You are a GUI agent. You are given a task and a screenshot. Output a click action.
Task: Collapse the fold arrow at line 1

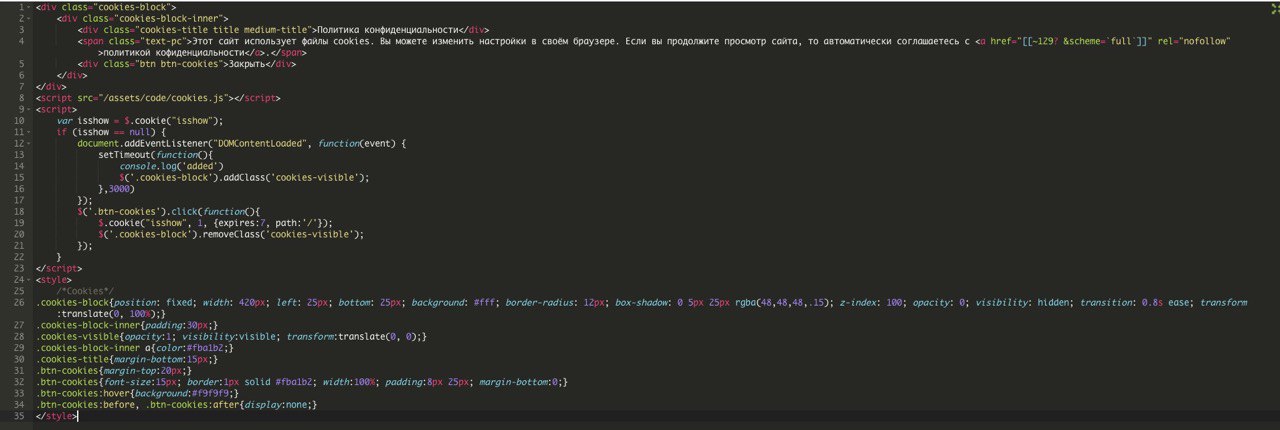pyautogui.click(x=28, y=8)
